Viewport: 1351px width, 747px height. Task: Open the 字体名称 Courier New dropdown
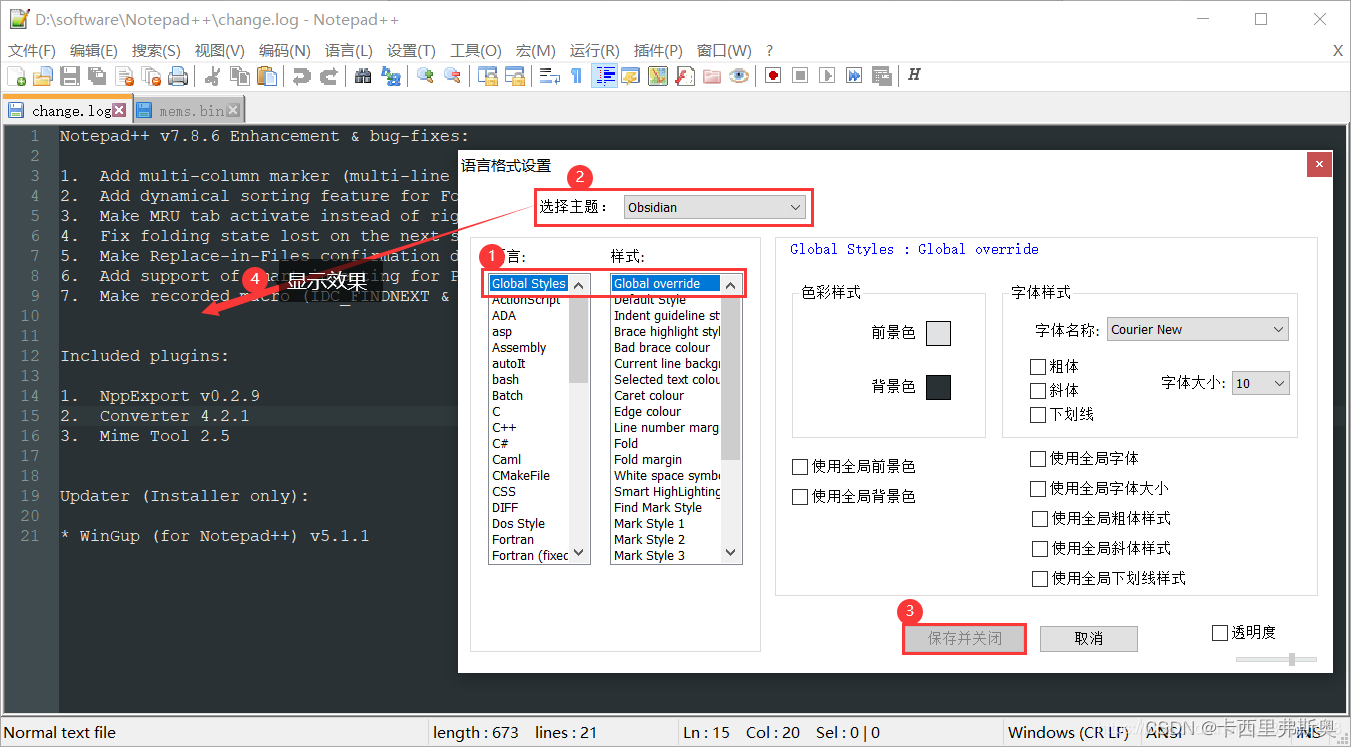click(x=1197, y=329)
